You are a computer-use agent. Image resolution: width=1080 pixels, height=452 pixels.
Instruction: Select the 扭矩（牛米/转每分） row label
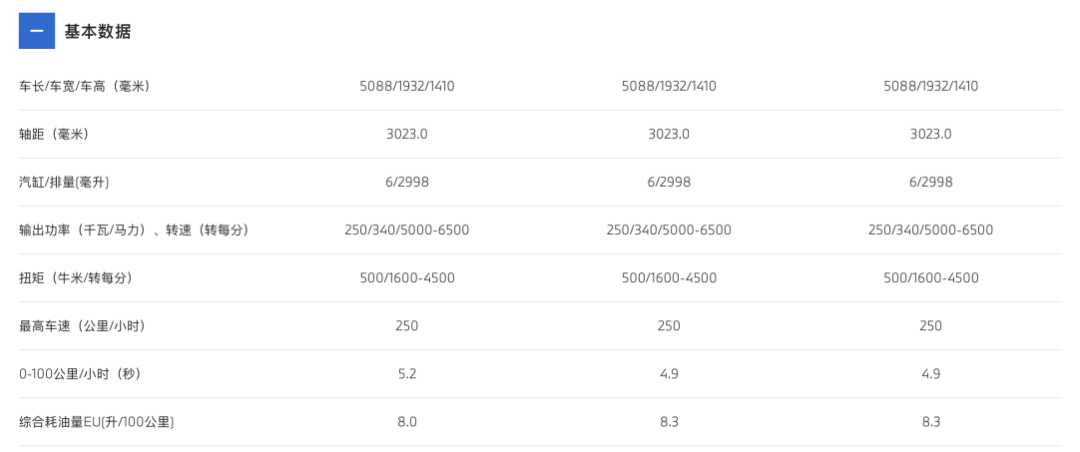pyautogui.click(x=76, y=278)
